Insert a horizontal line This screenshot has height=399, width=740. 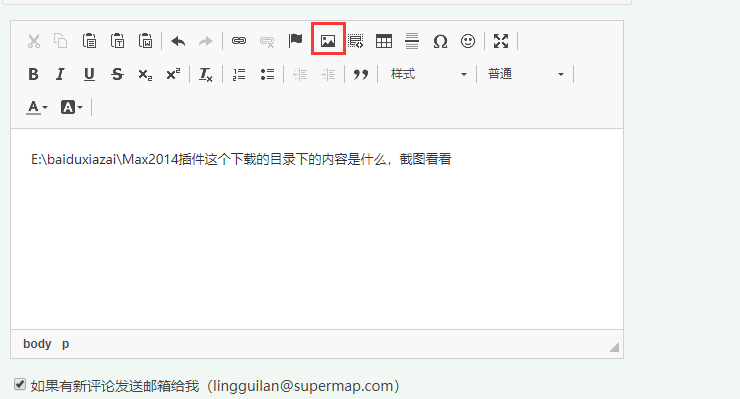(412, 41)
